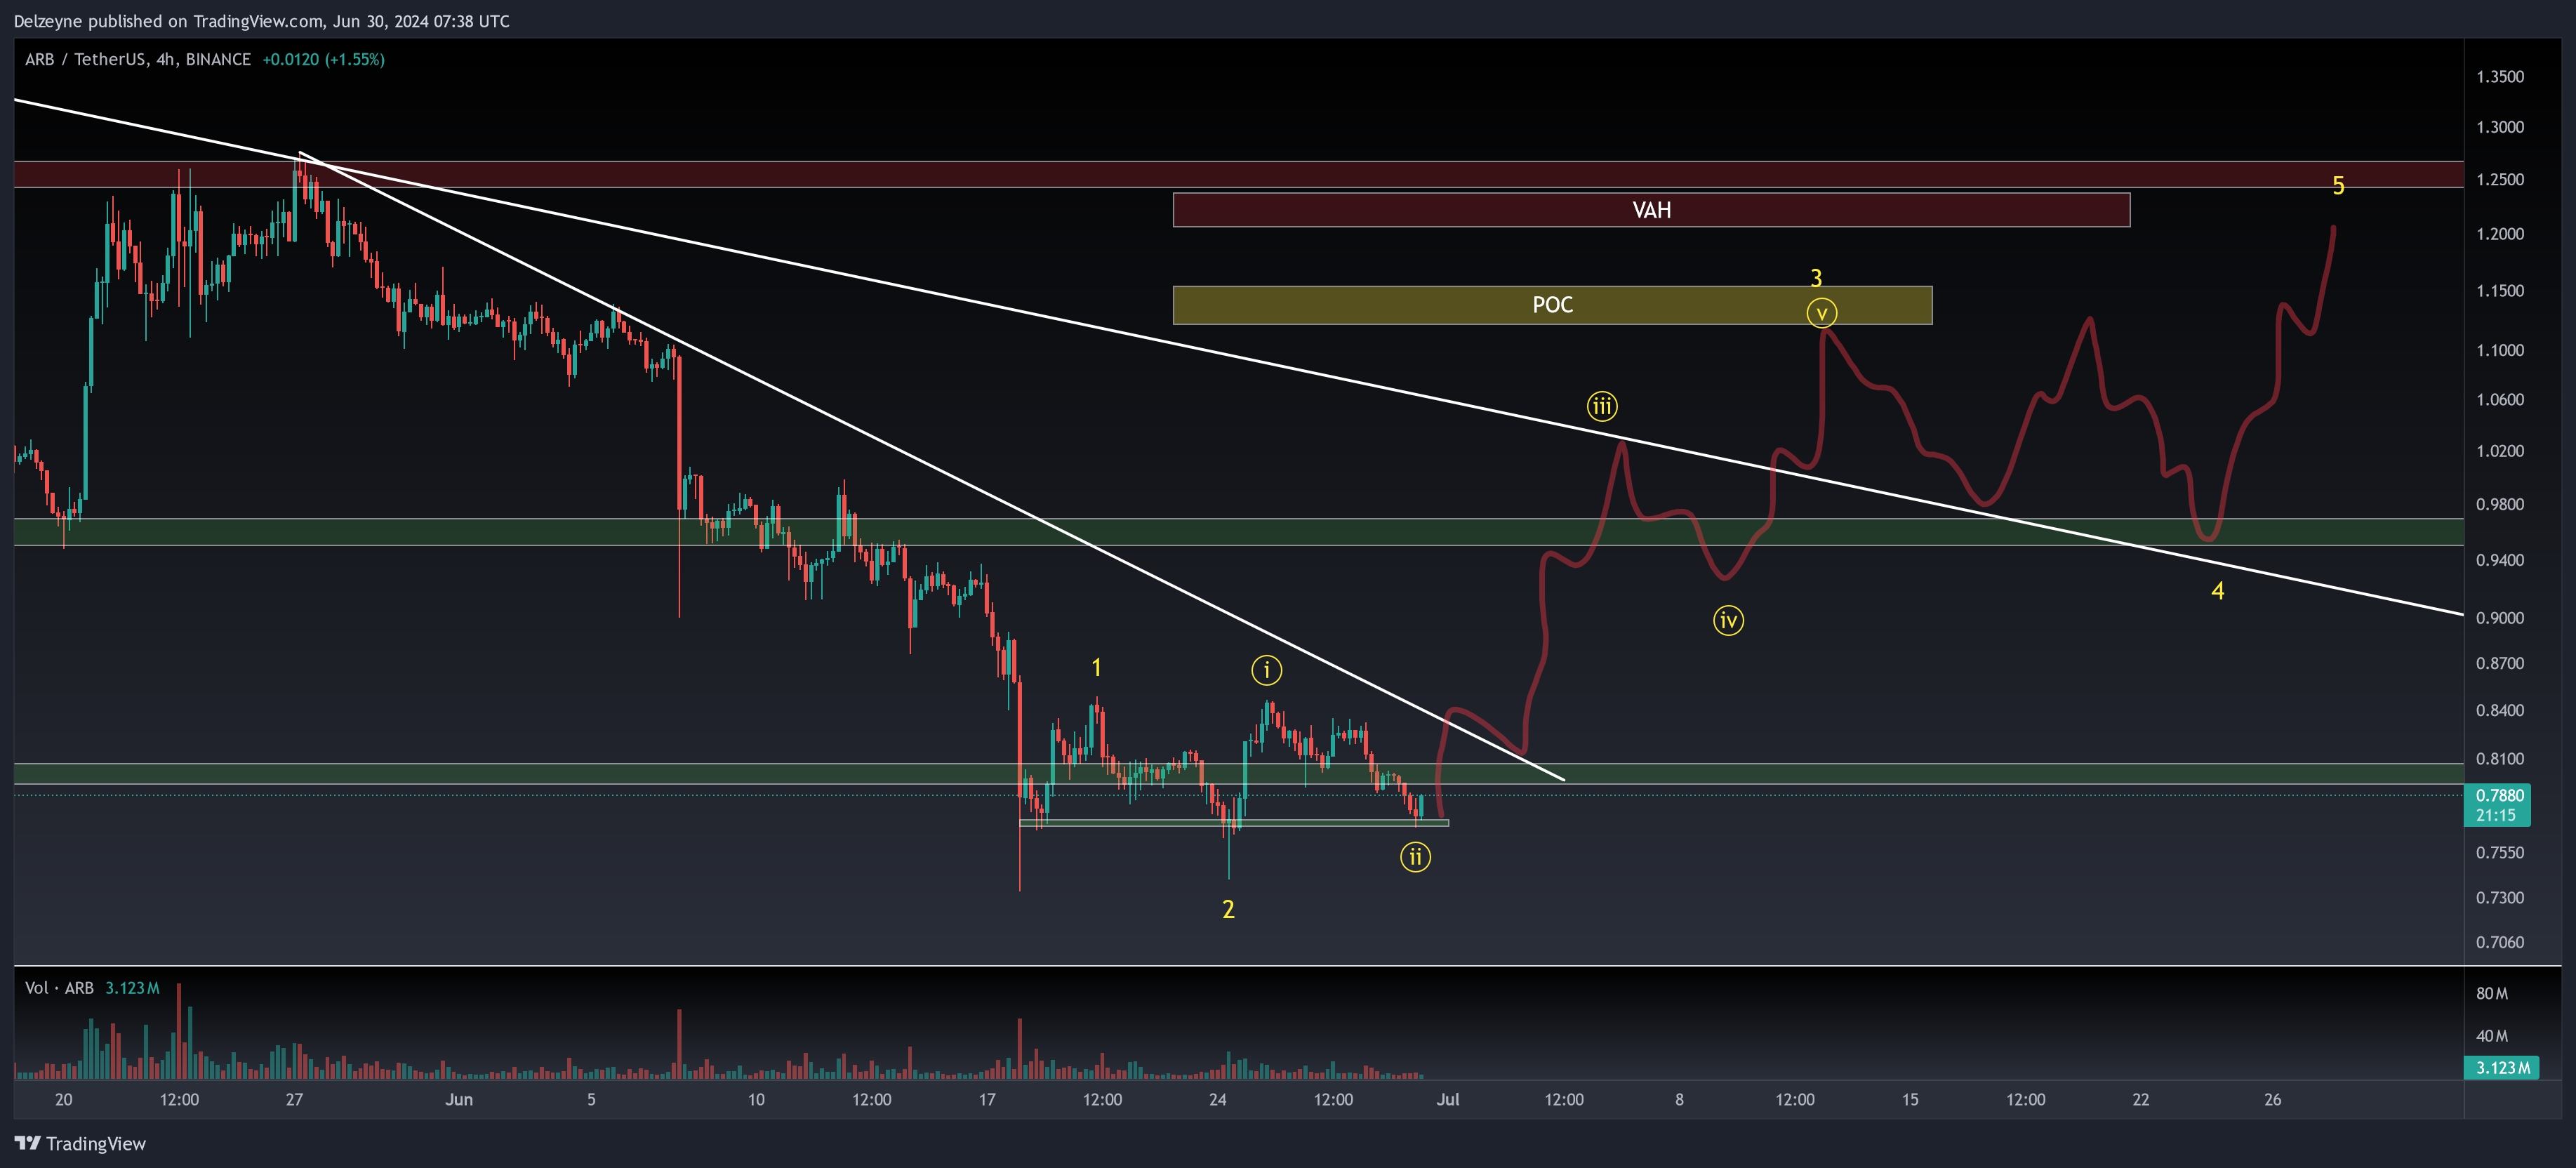The image size is (2576, 1168).
Task: Select circled sub-wave label v
Action: click(x=1821, y=313)
